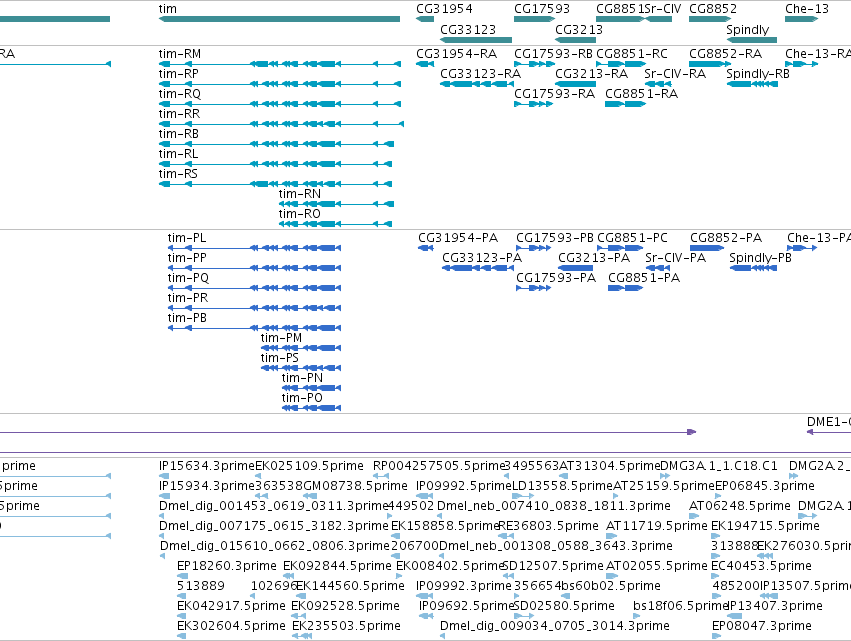The image size is (851, 641).
Task: Select the tim gene bar
Action: coord(280,19)
